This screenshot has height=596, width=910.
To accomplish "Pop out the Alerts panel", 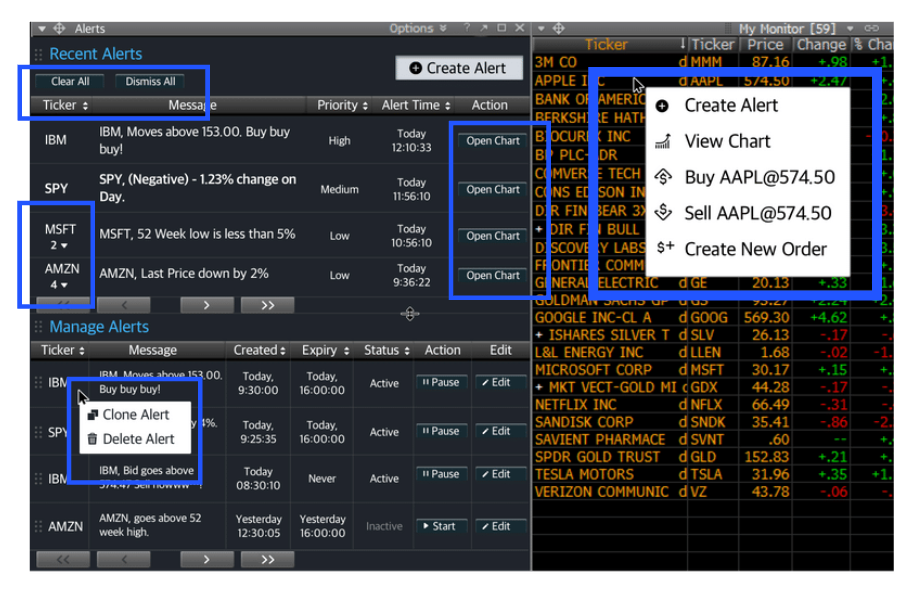I will pos(484,28).
